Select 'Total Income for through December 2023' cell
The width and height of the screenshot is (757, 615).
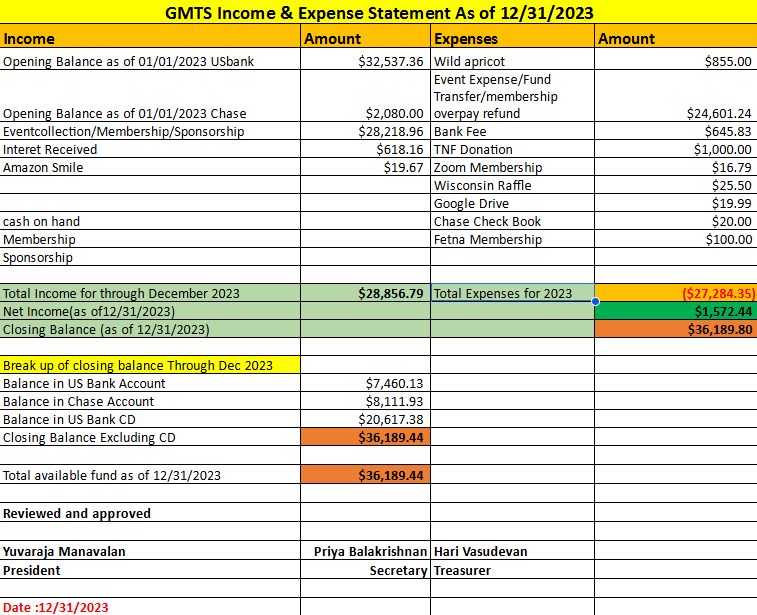coord(150,293)
